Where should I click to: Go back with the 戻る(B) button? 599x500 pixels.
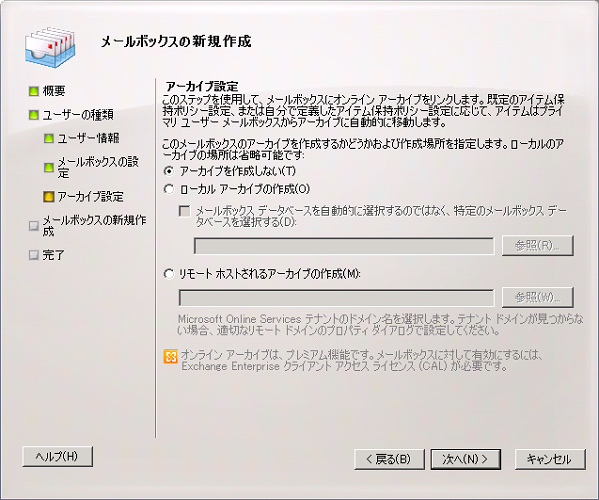point(389,459)
